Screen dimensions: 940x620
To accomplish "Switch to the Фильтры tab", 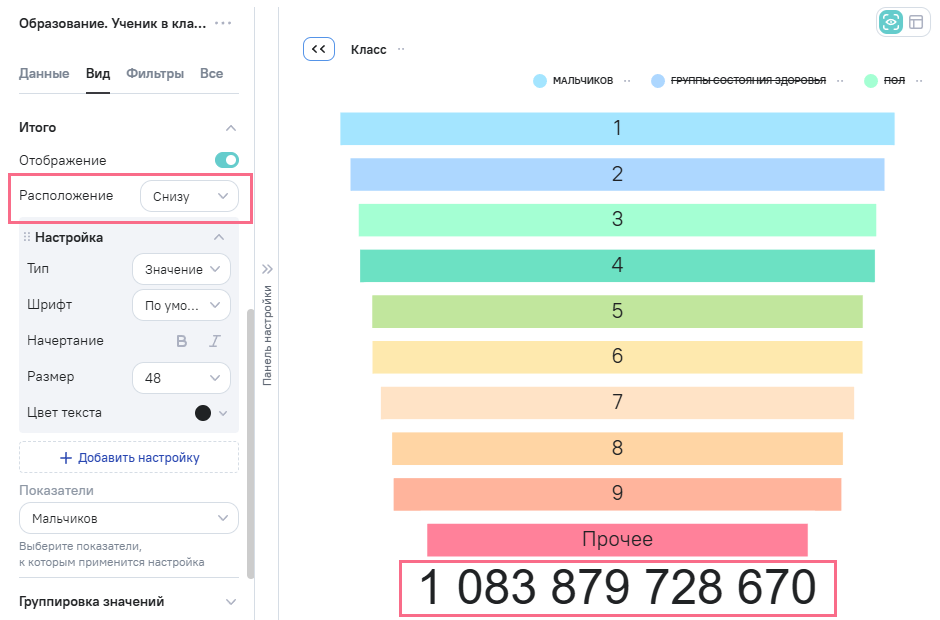I will [x=155, y=73].
